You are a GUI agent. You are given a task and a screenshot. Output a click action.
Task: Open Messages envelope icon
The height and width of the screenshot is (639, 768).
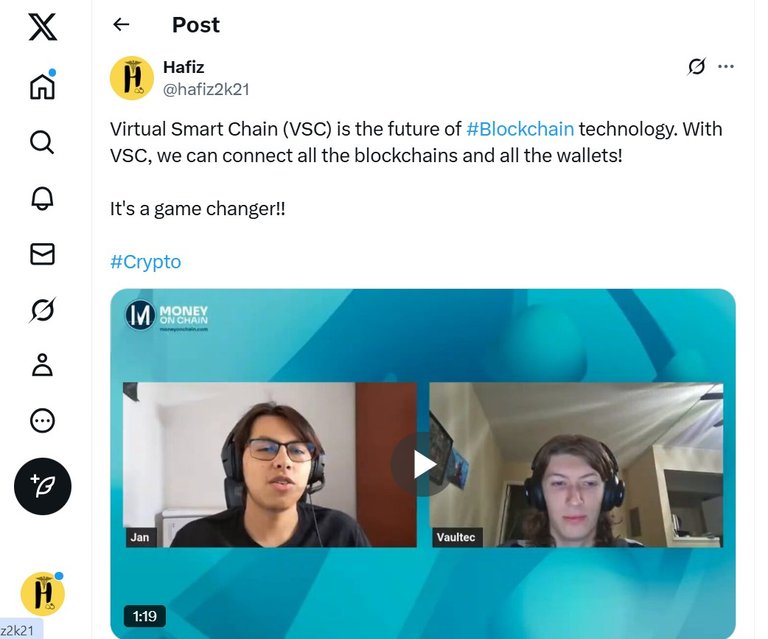(x=43, y=254)
